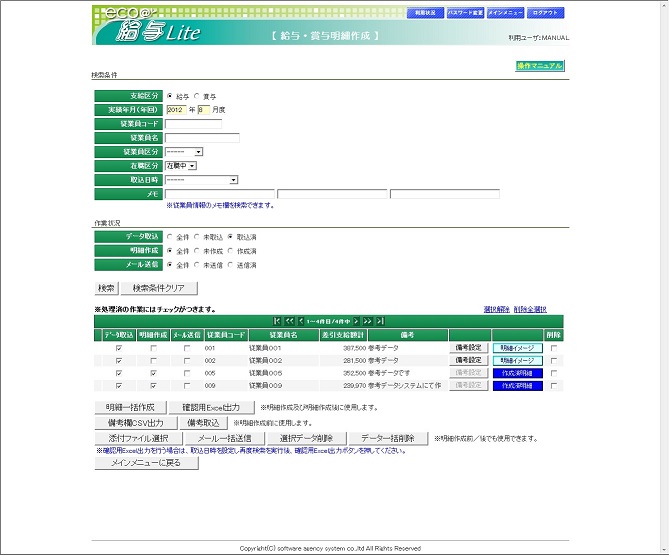Image resolution: width=669 pixels, height=555 pixels.
Task: Open メインメニュー from the top menu
Action: click(x=505, y=13)
